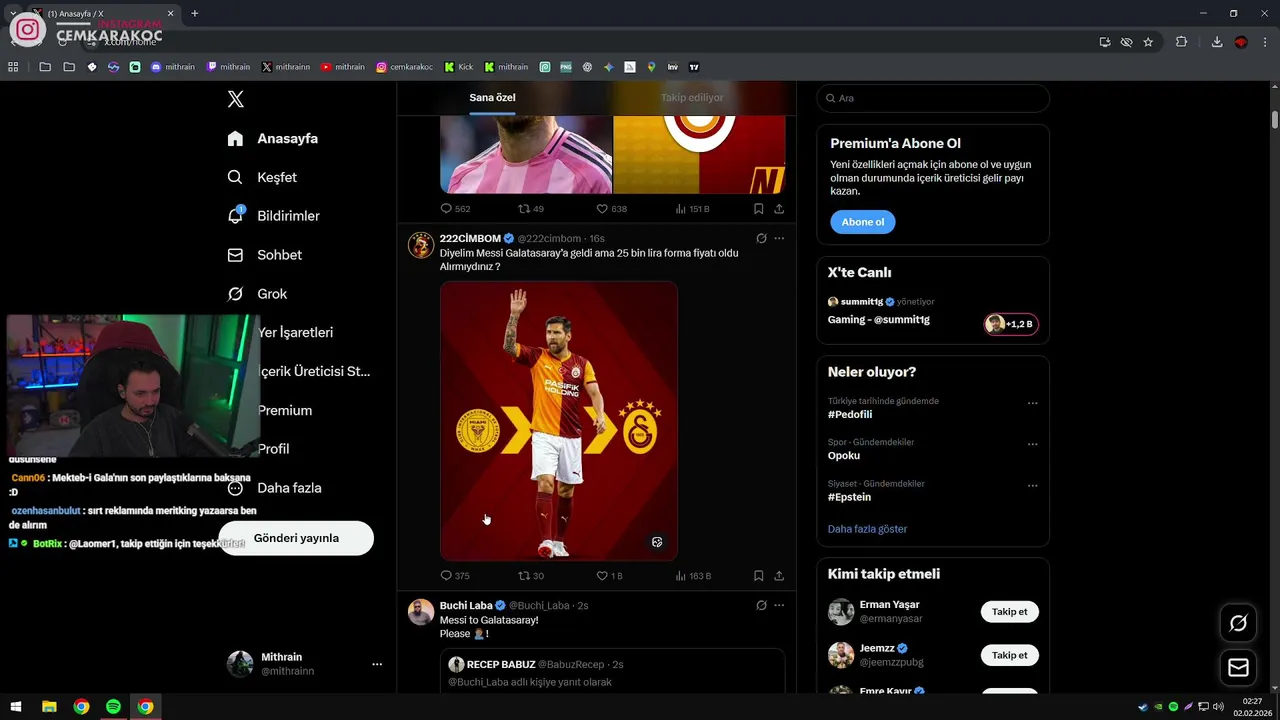Follow Erman Yaşar with Takip et
The image size is (1280, 720).
pos(1009,612)
